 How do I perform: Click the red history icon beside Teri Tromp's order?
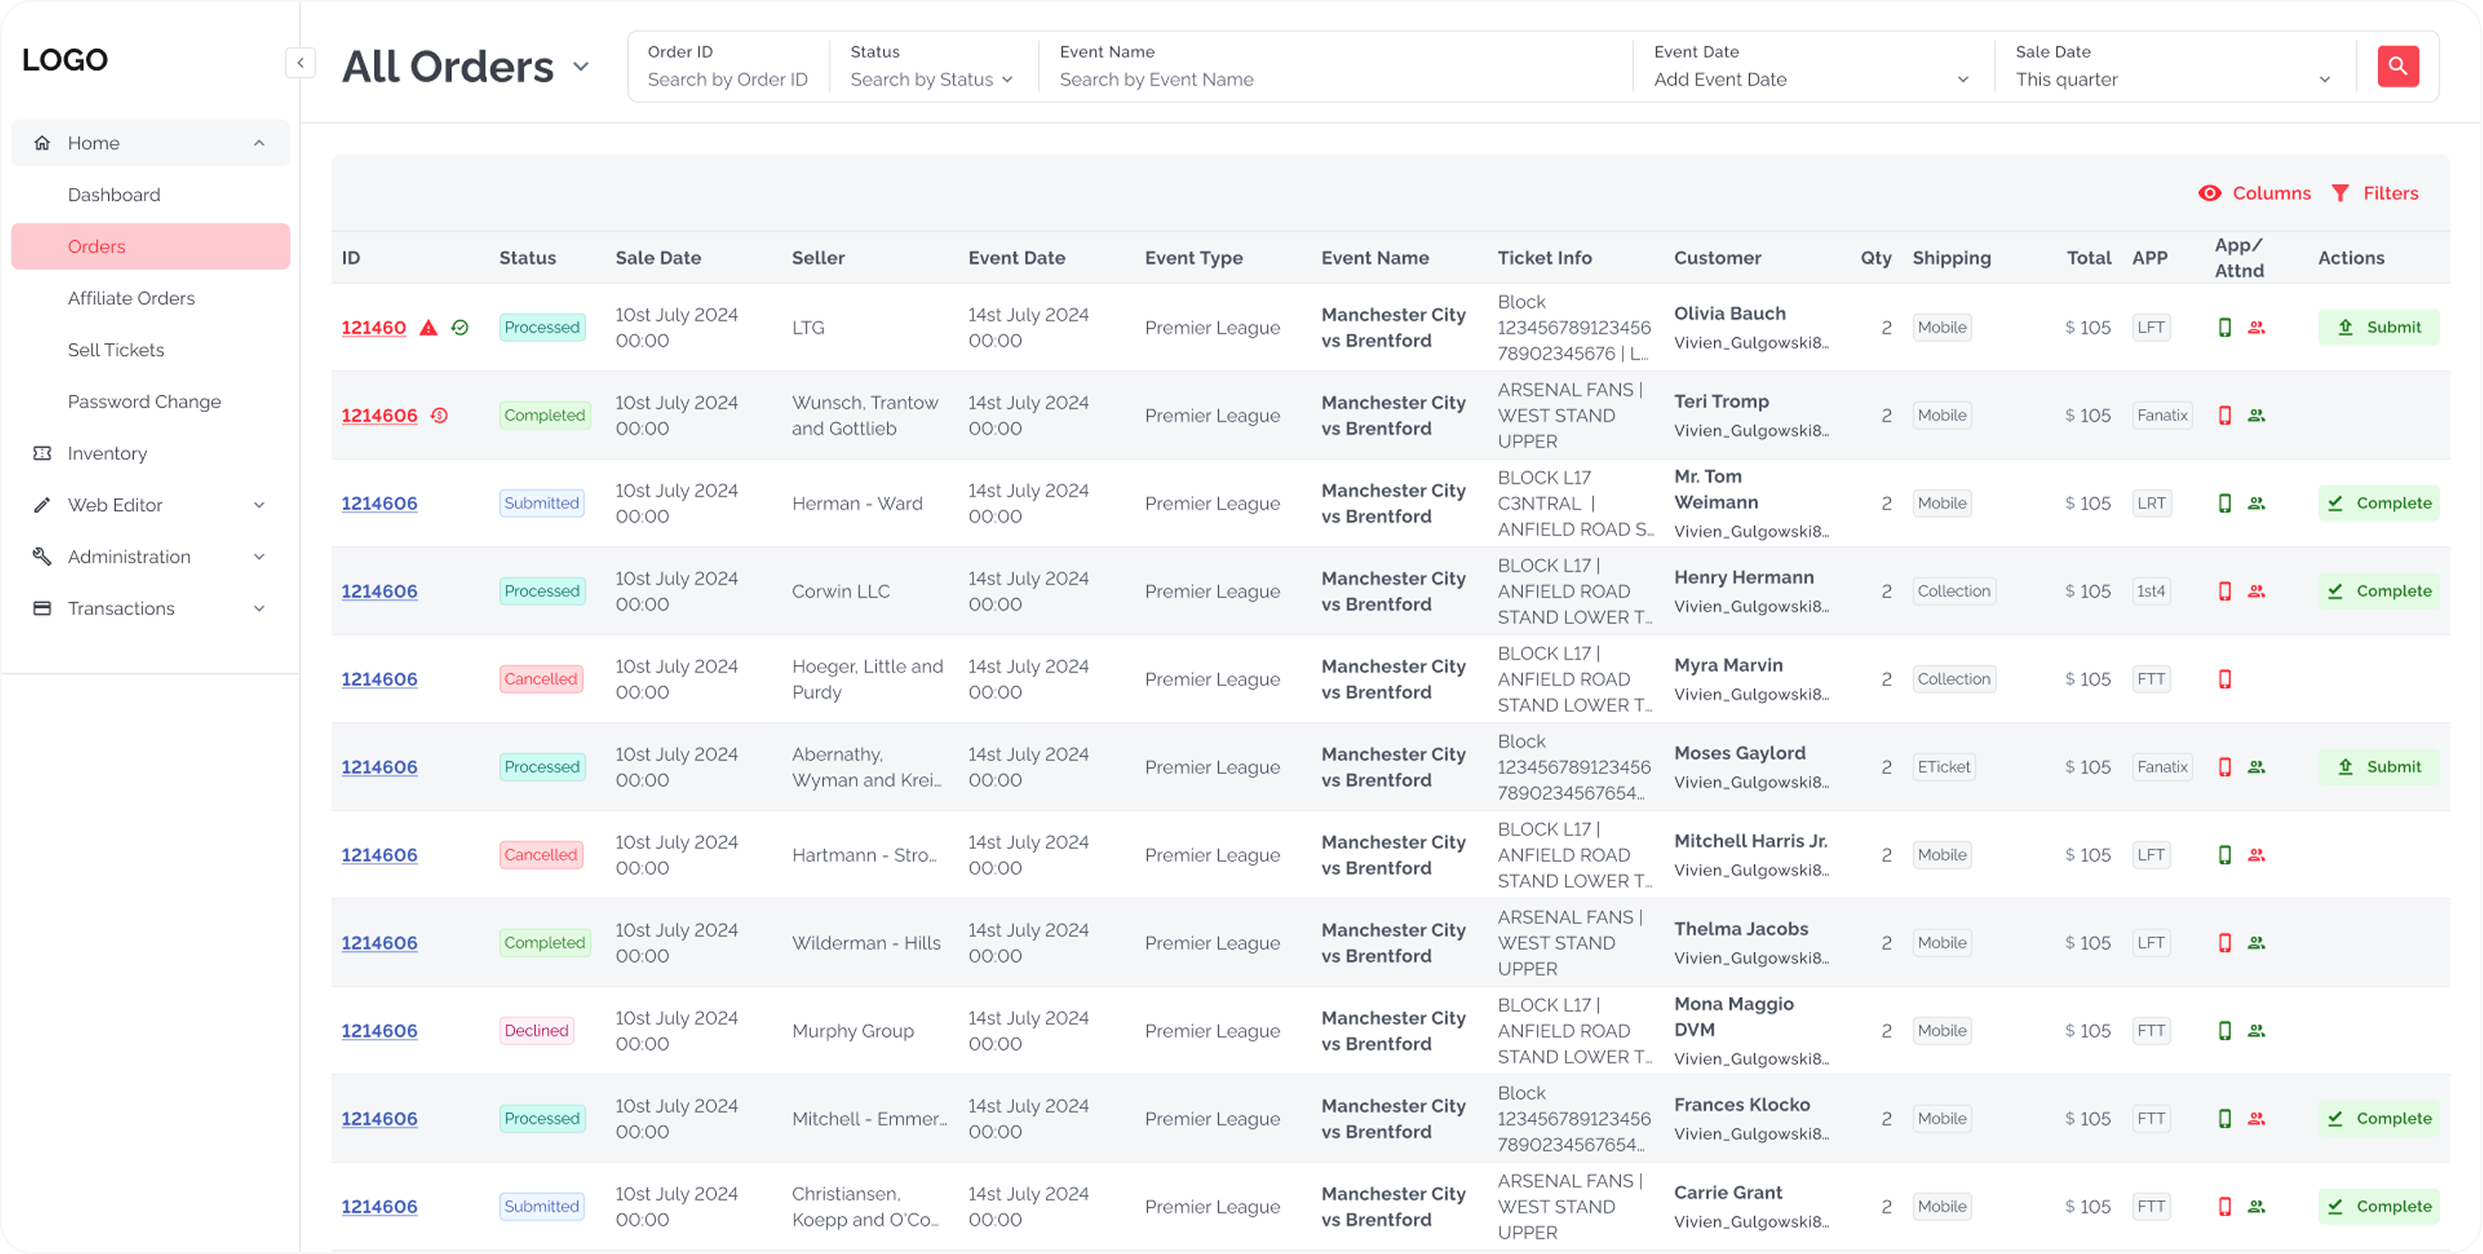pos(439,416)
